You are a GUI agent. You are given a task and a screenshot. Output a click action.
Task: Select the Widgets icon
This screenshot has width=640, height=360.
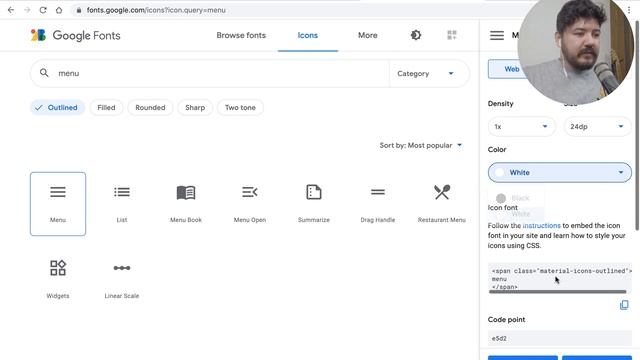pyautogui.click(x=58, y=280)
